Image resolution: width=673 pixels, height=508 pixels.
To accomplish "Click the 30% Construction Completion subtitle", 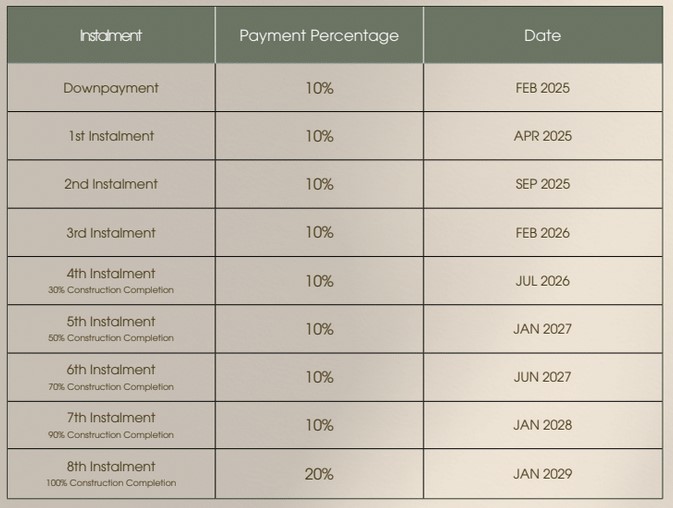I will point(111,290).
